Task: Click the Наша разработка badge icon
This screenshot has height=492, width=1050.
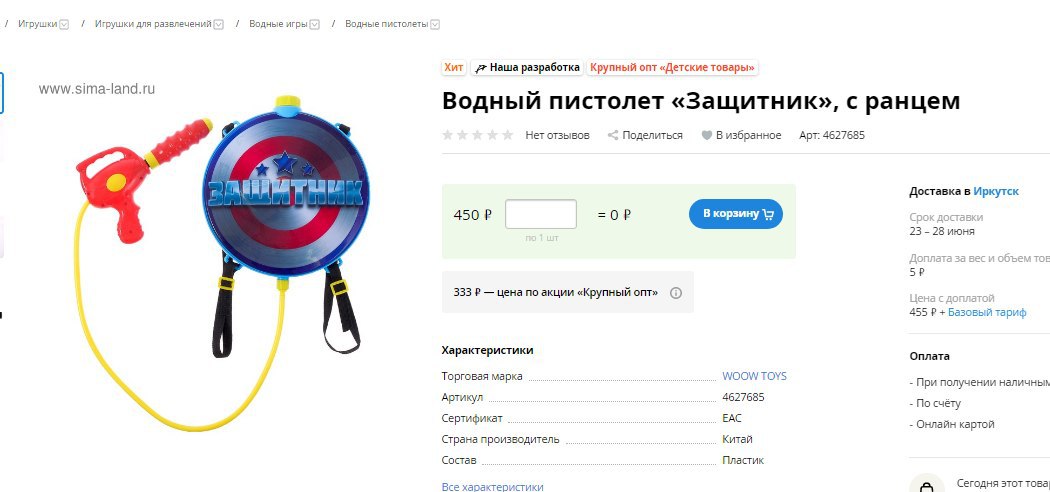Action: 480,68
